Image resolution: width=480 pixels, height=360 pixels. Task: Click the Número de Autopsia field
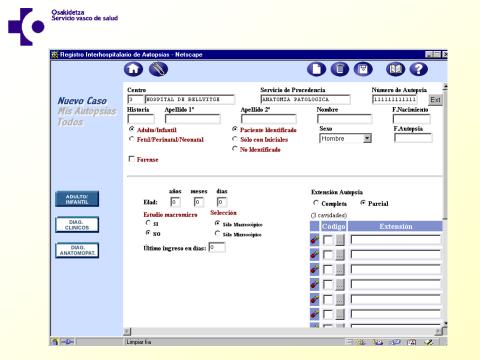(x=395, y=99)
